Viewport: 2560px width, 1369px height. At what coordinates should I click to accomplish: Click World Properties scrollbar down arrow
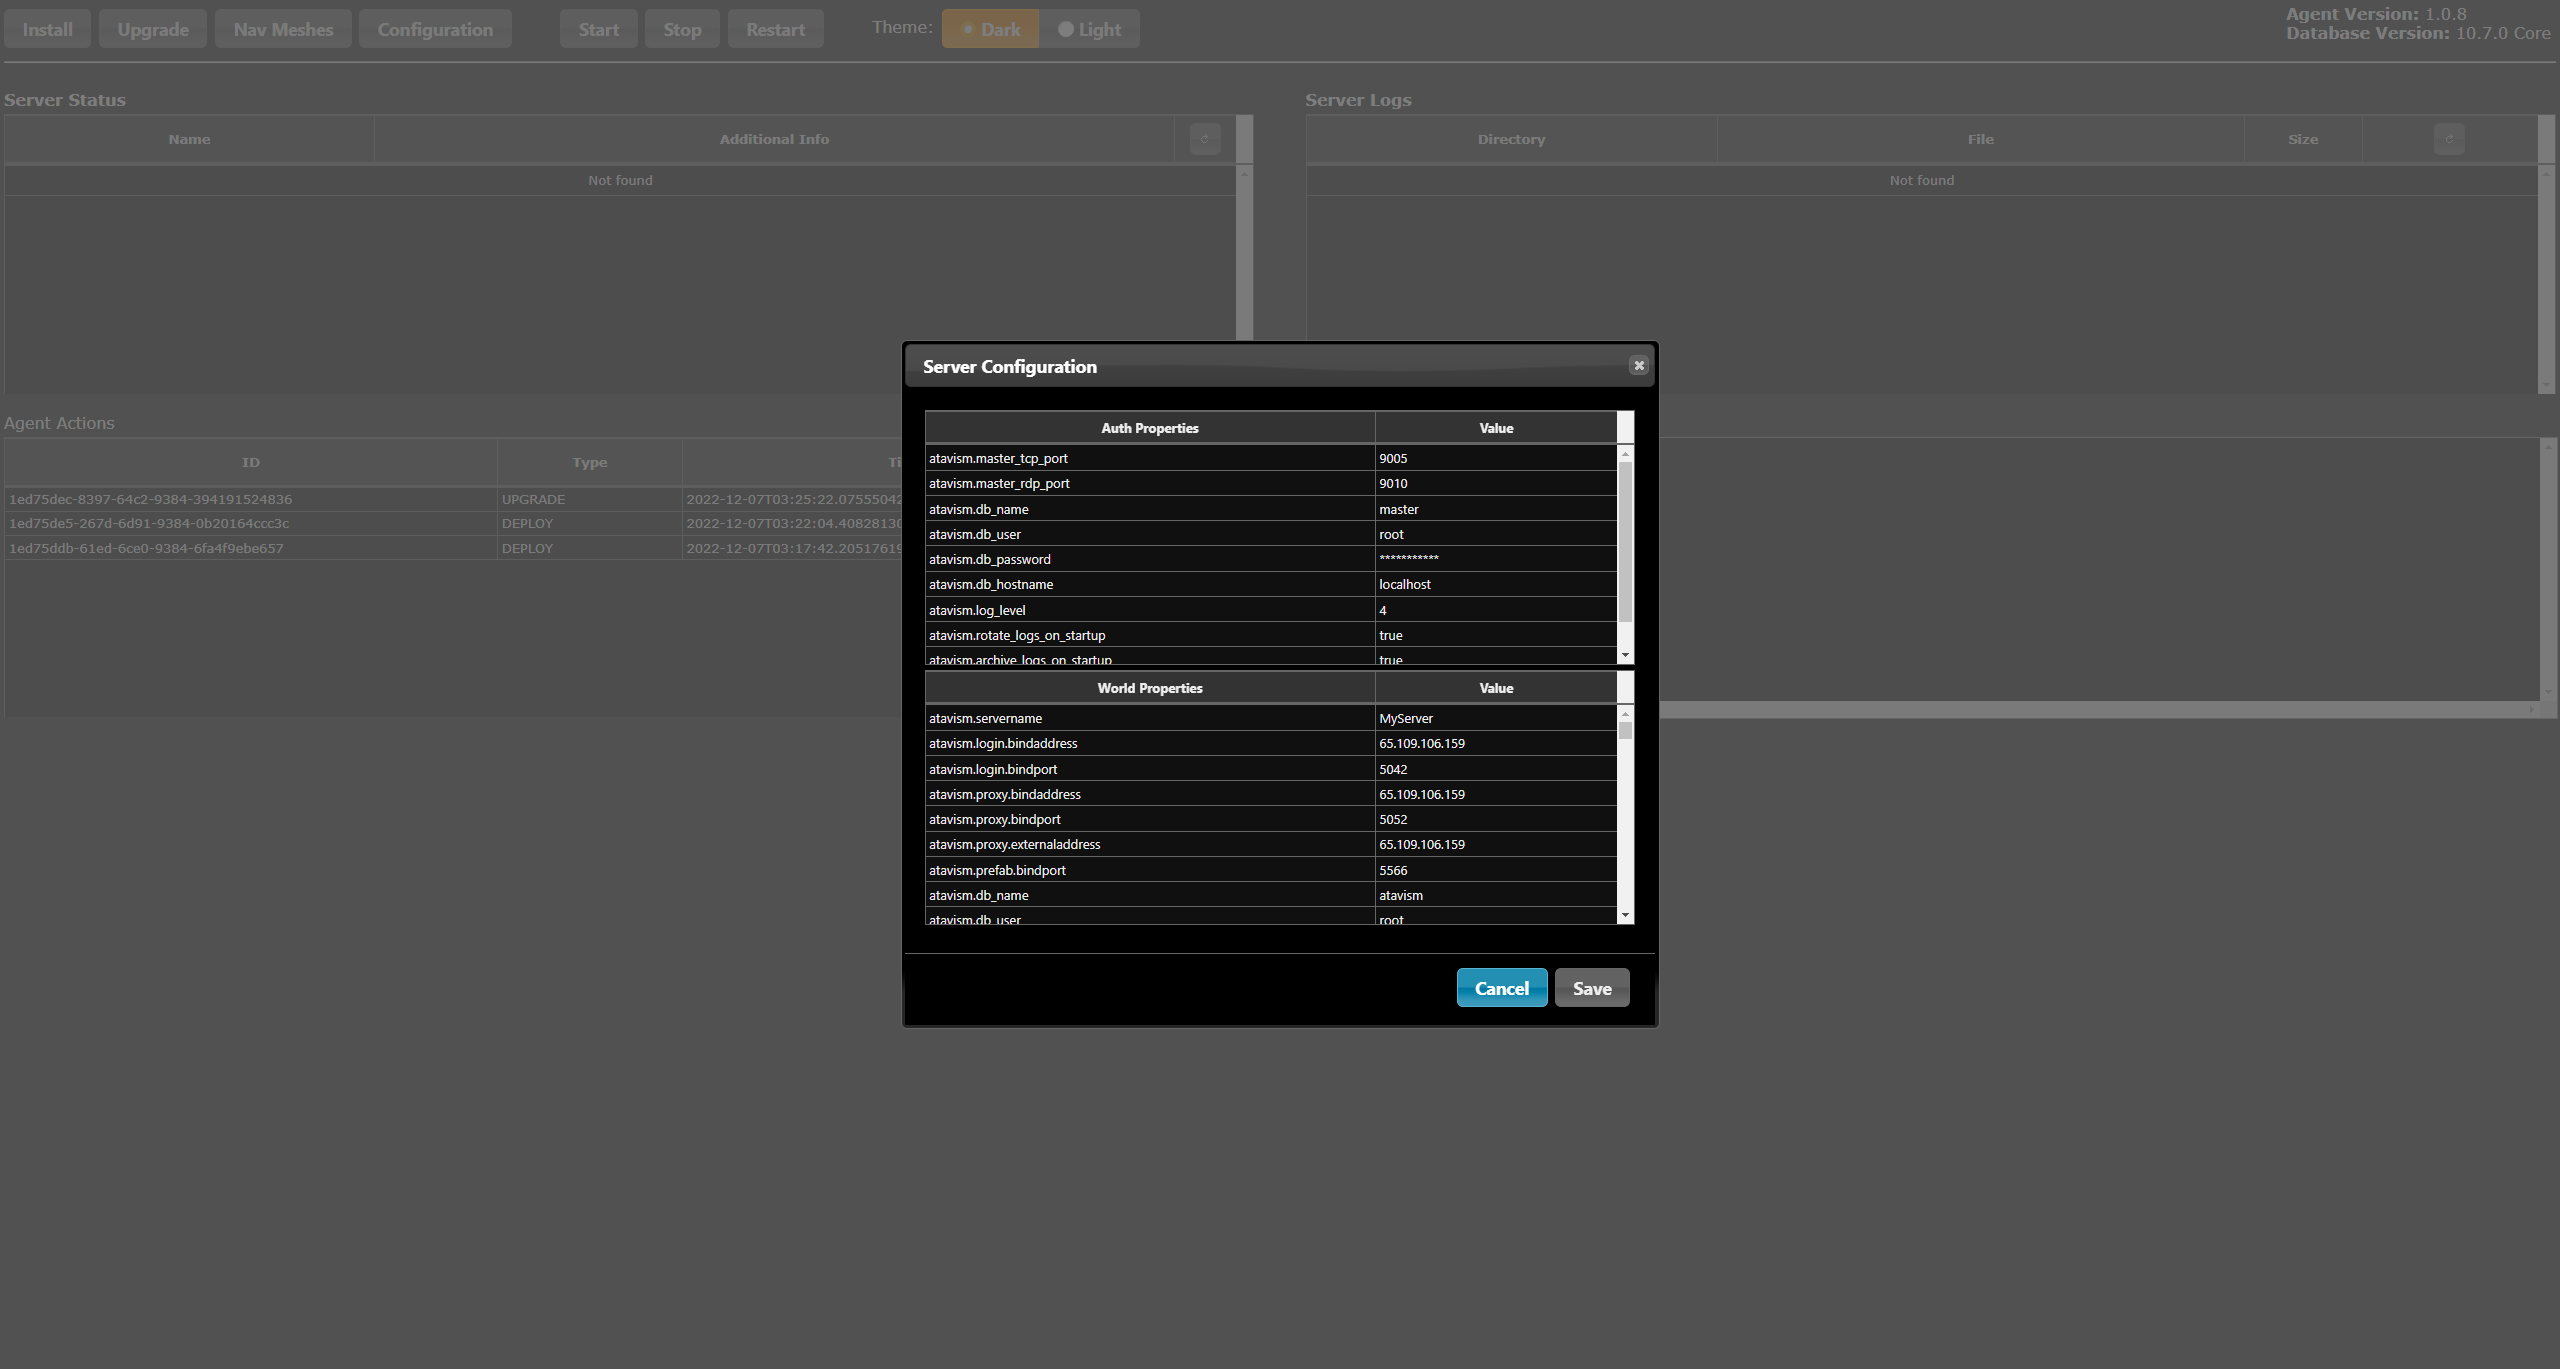click(1625, 915)
